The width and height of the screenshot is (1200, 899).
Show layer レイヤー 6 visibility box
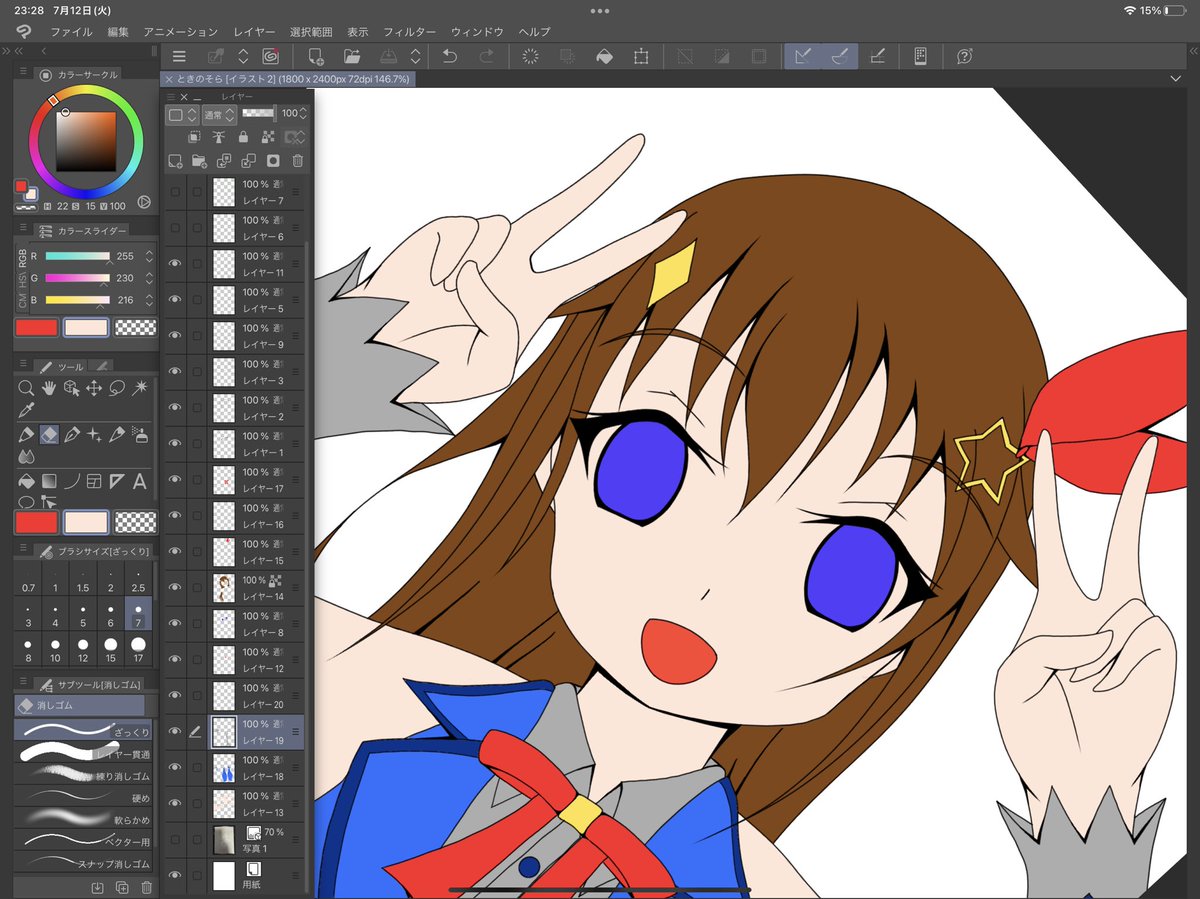pos(176,227)
